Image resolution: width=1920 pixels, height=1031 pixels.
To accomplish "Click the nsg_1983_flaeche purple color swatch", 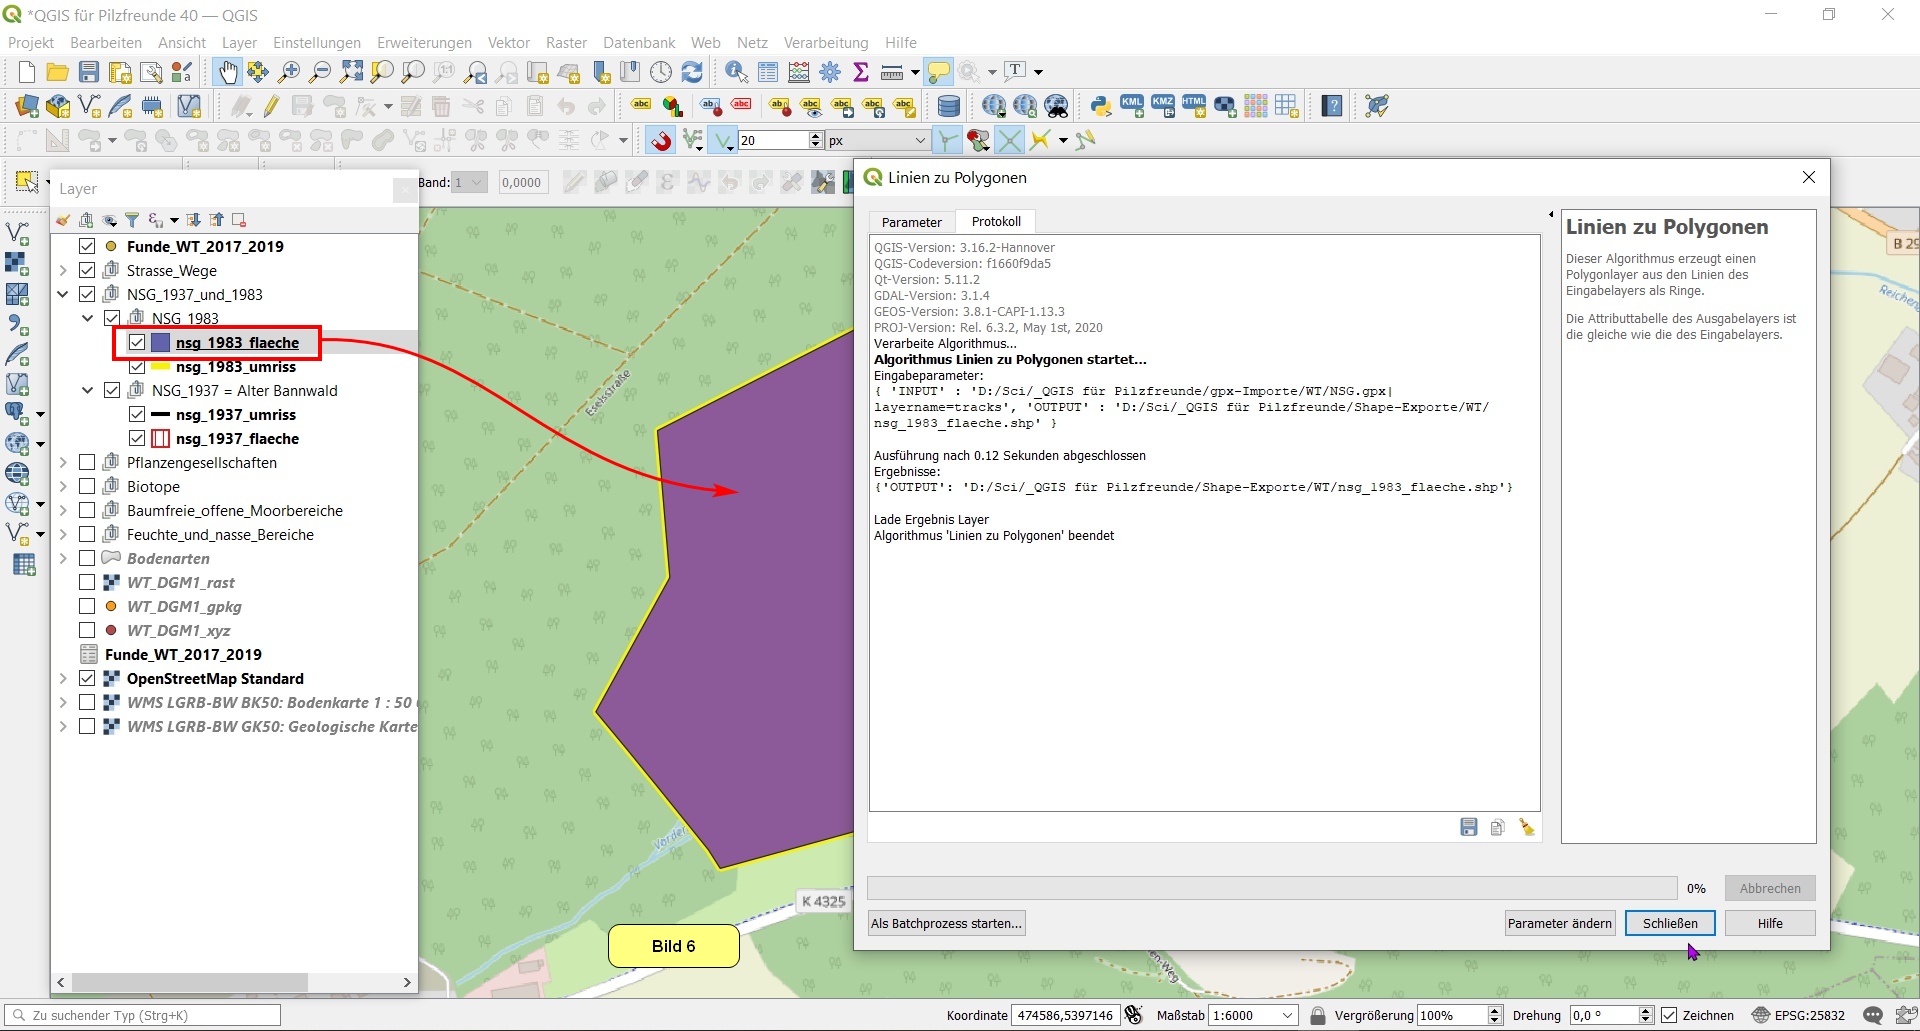I will click(x=161, y=342).
